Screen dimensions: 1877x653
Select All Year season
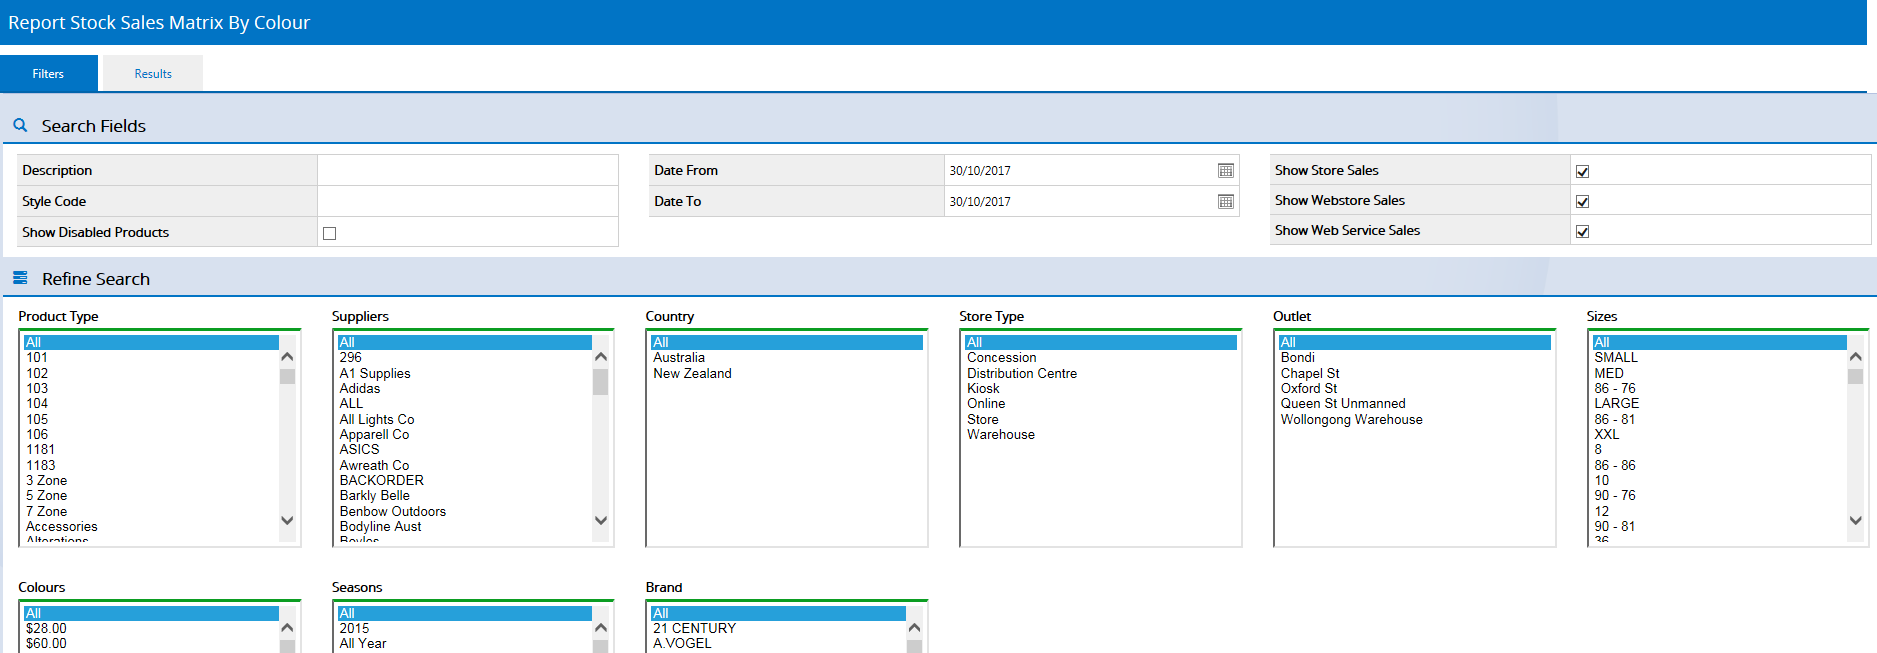[465, 643]
